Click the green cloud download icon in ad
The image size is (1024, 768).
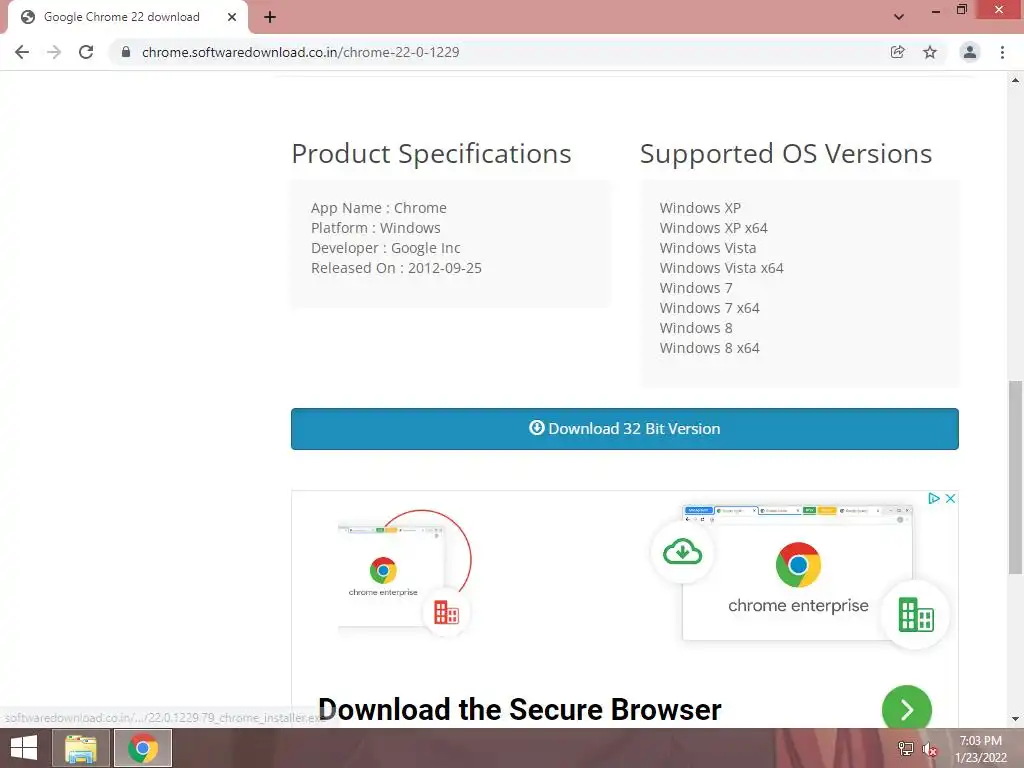(x=682, y=552)
